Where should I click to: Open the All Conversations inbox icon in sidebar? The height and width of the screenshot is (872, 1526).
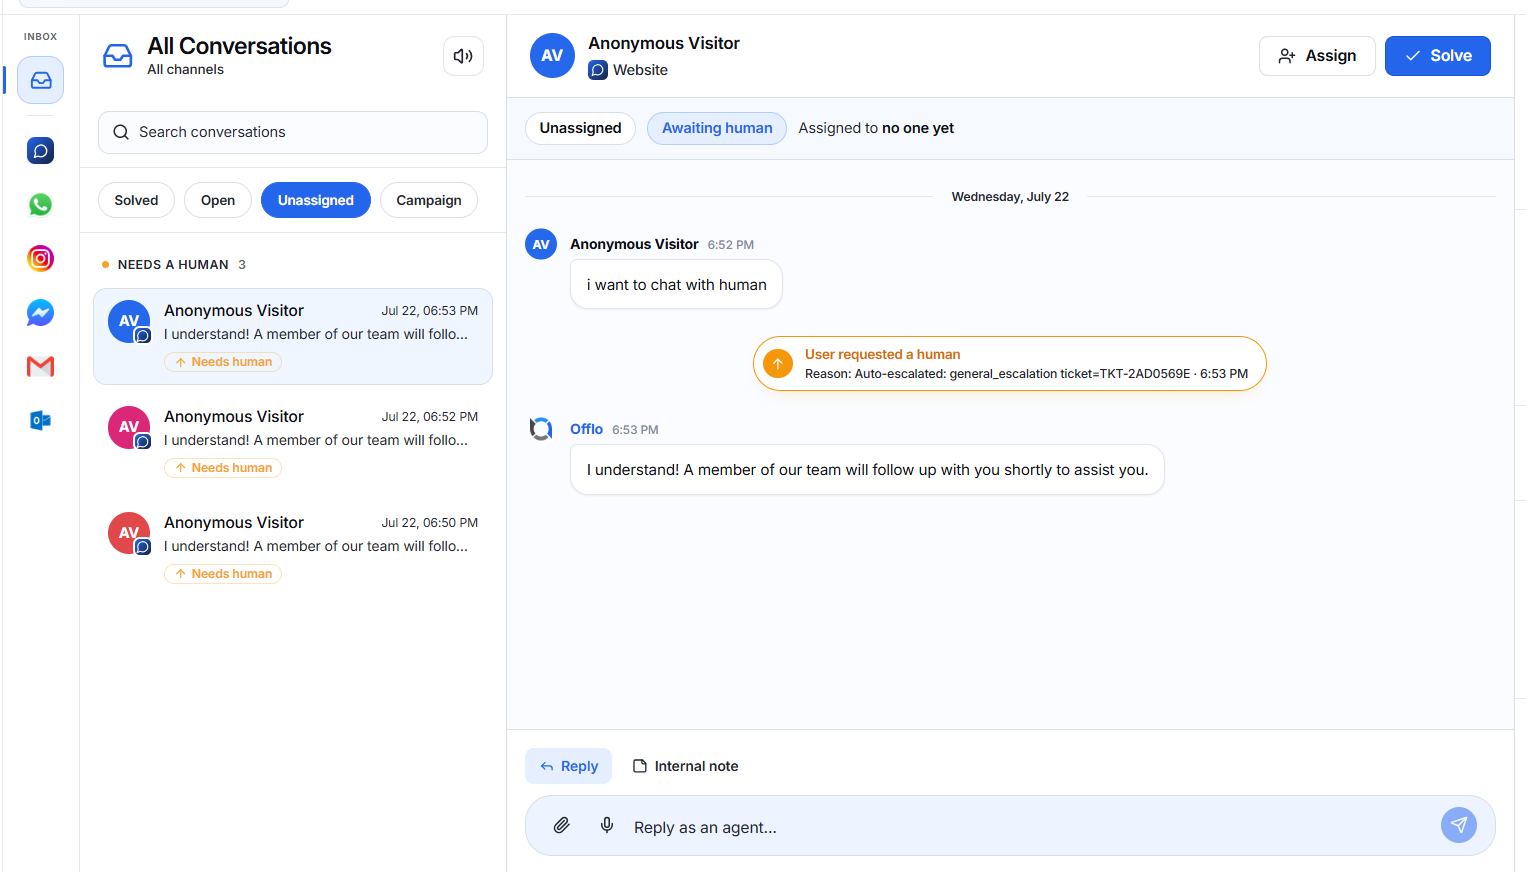click(x=41, y=80)
